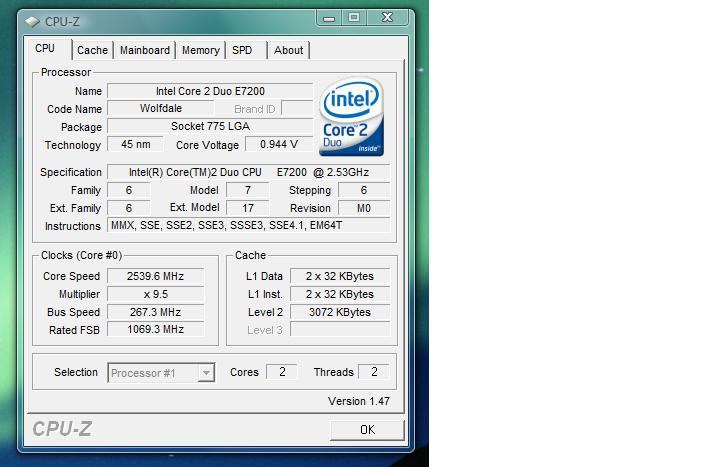The image size is (720, 467).
Task: Click the CPU-Z title bar icon
Action: 32,22
